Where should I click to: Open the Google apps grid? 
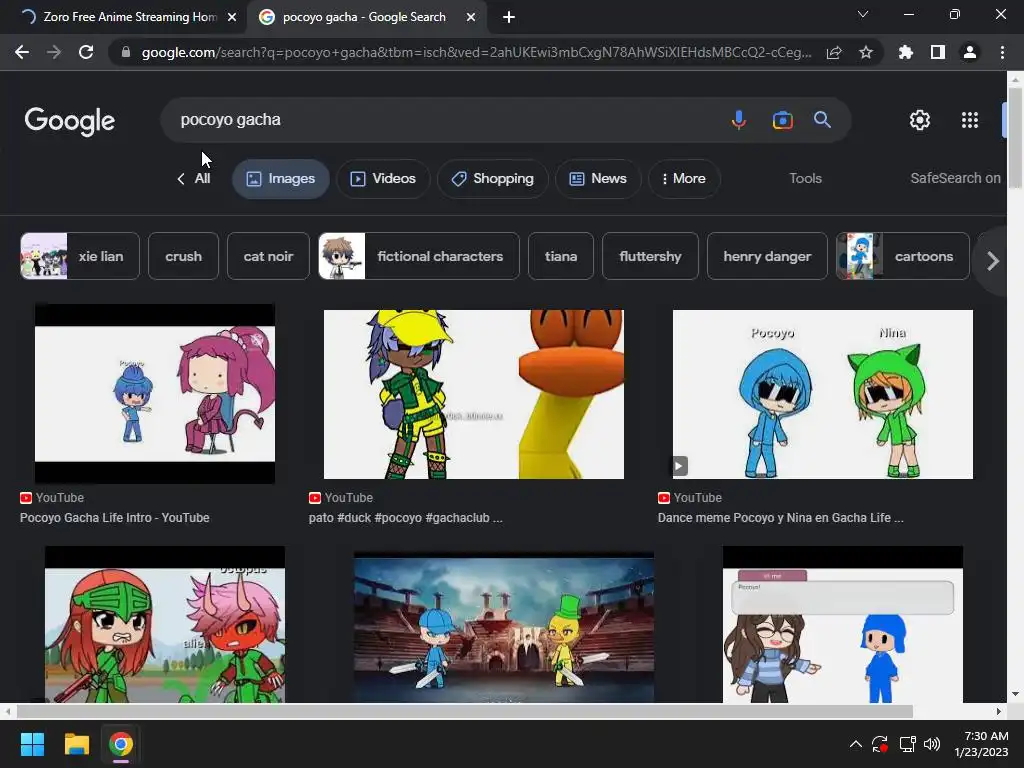(x=970, y=120)
